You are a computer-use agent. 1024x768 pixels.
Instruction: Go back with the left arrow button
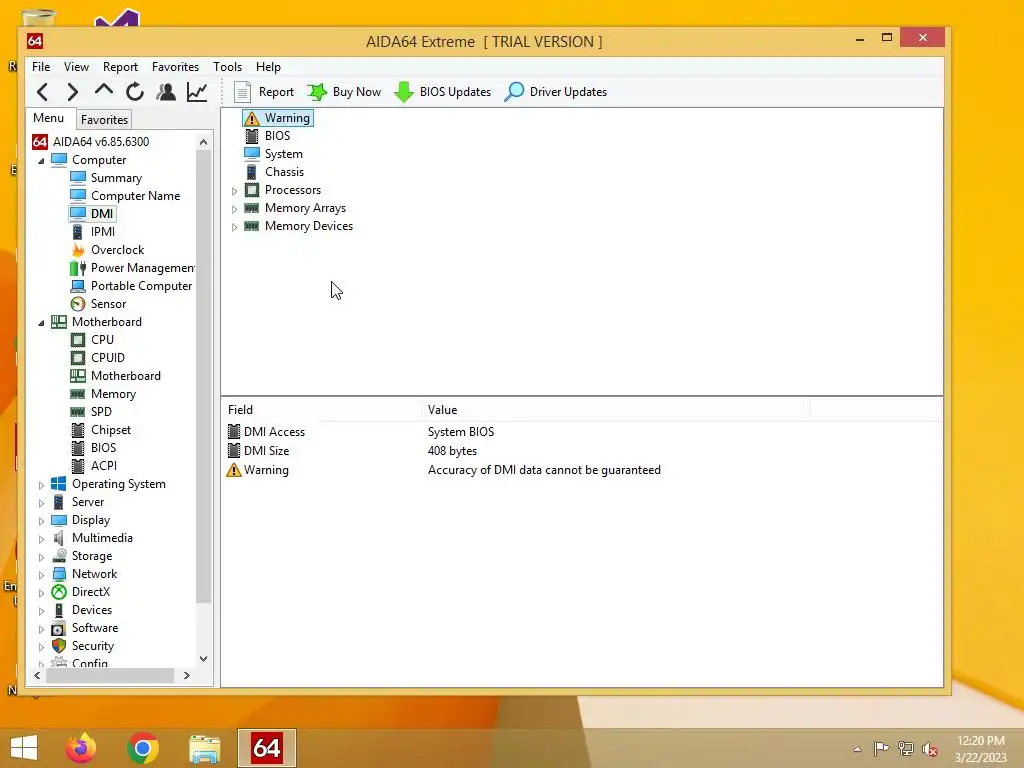coord(42,92)
